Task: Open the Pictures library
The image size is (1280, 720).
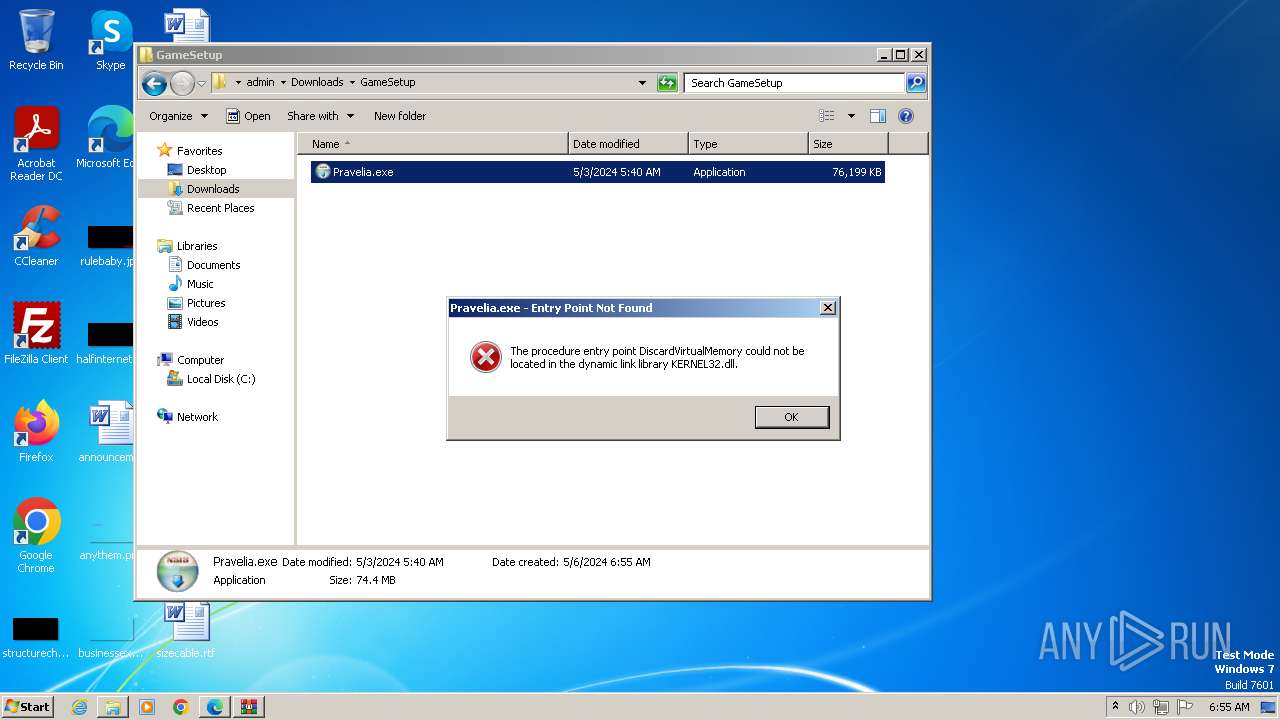Action: [205, 303]
